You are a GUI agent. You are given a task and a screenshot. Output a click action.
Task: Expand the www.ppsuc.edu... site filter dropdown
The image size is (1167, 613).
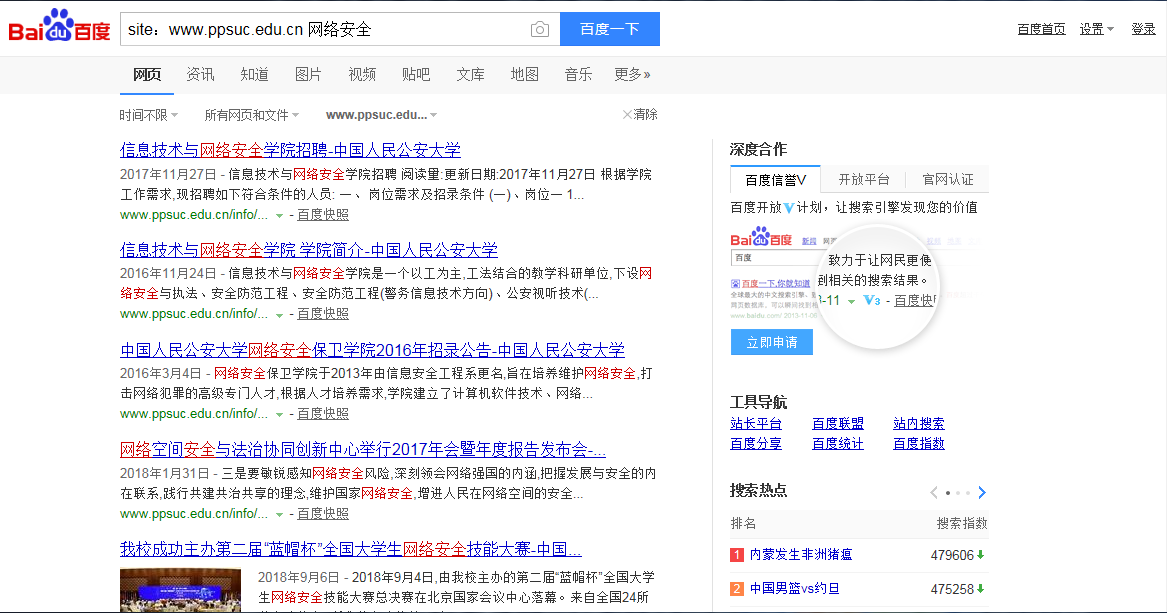(381, 115)
